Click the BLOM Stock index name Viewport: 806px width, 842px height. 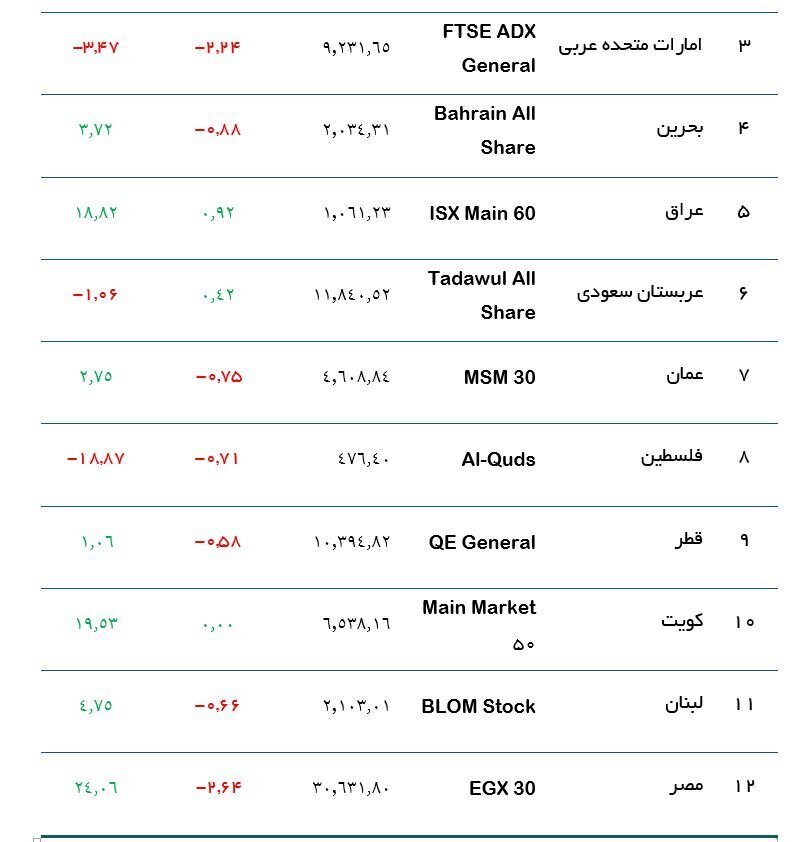pos(478,706)
